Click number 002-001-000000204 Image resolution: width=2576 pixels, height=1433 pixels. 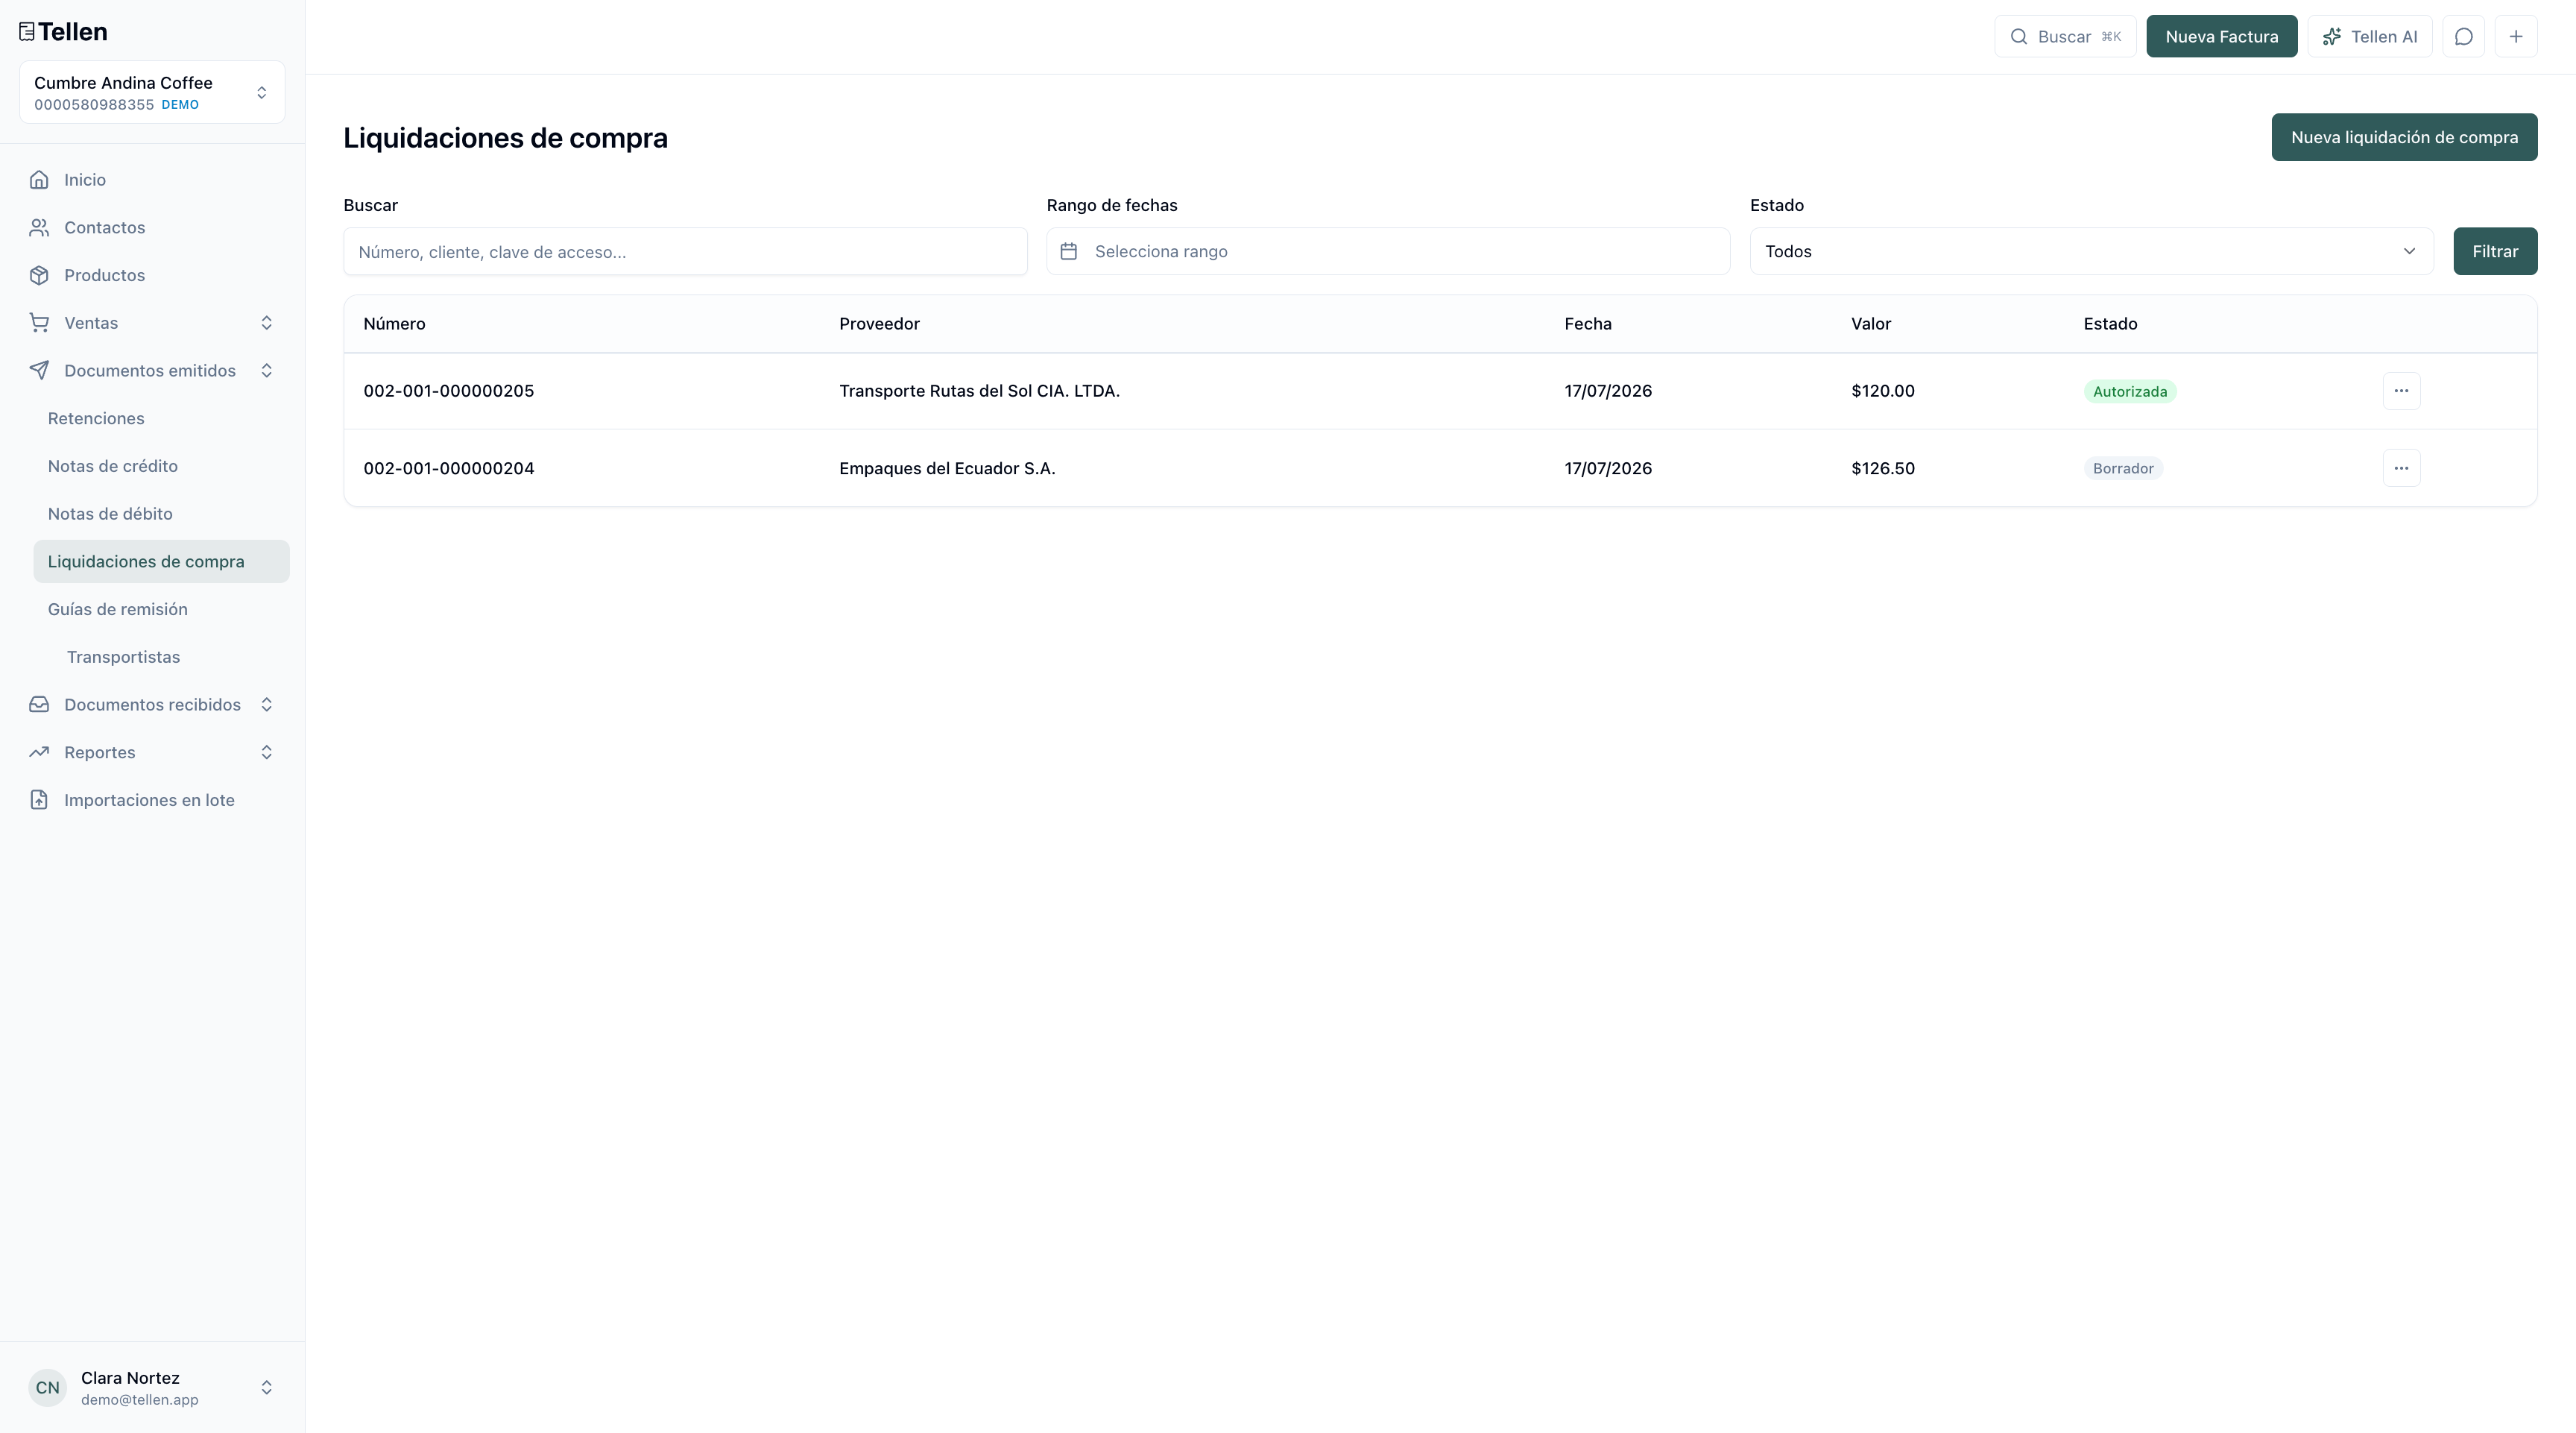coord(449,468)
